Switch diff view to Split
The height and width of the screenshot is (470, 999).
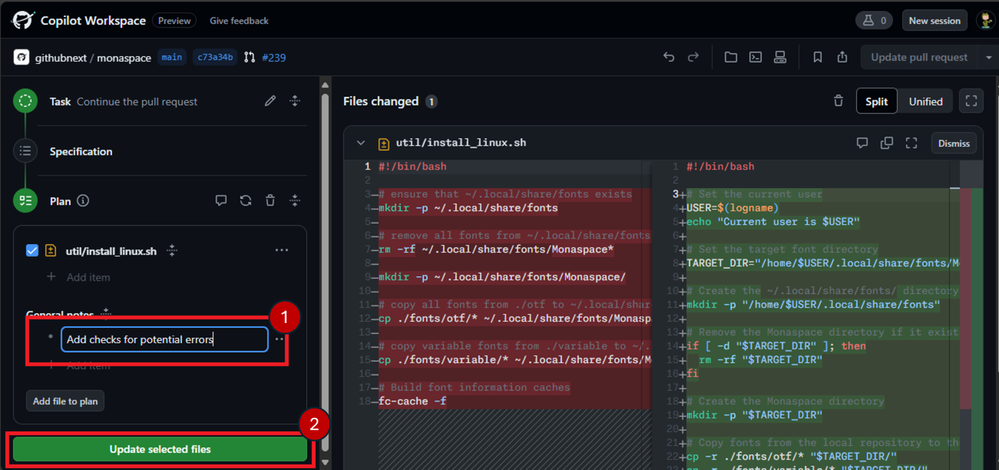click(877, 101)
